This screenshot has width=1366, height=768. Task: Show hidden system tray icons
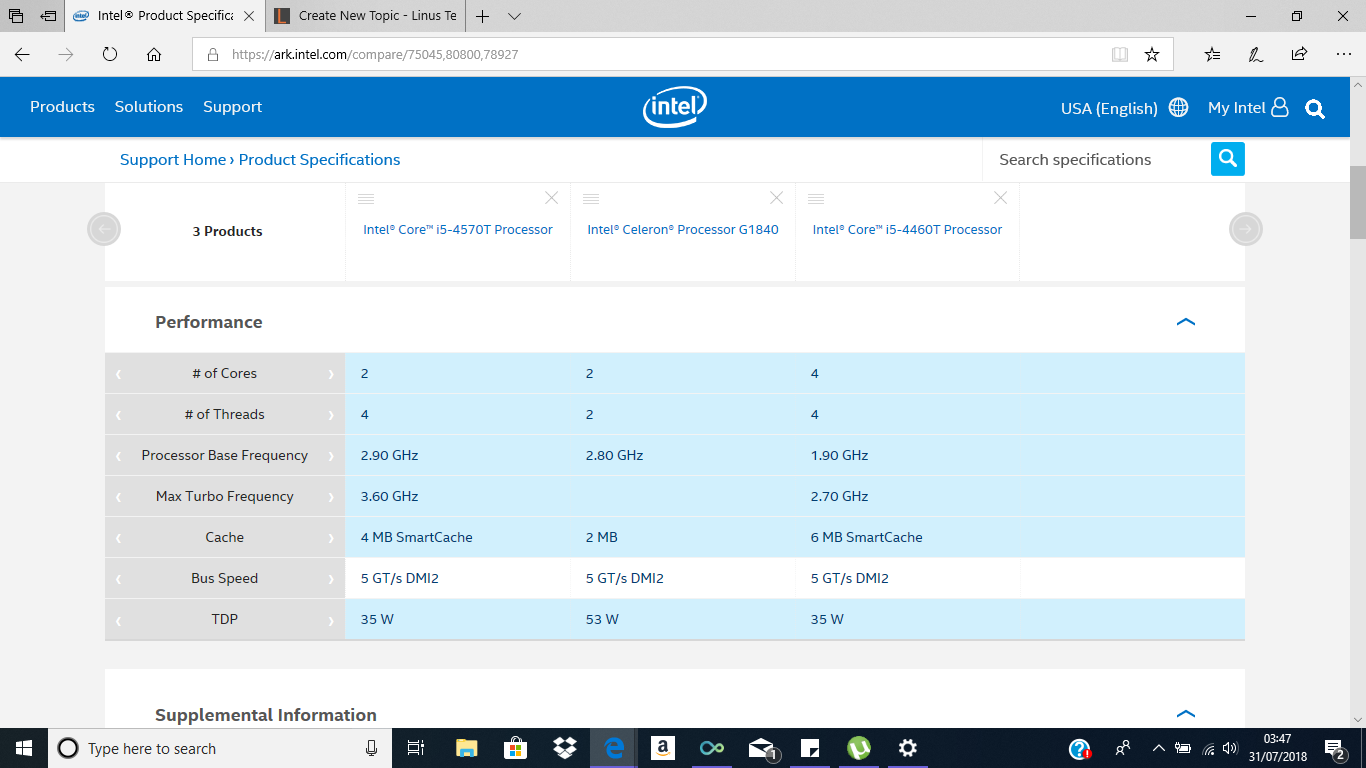coord(1158,748)
